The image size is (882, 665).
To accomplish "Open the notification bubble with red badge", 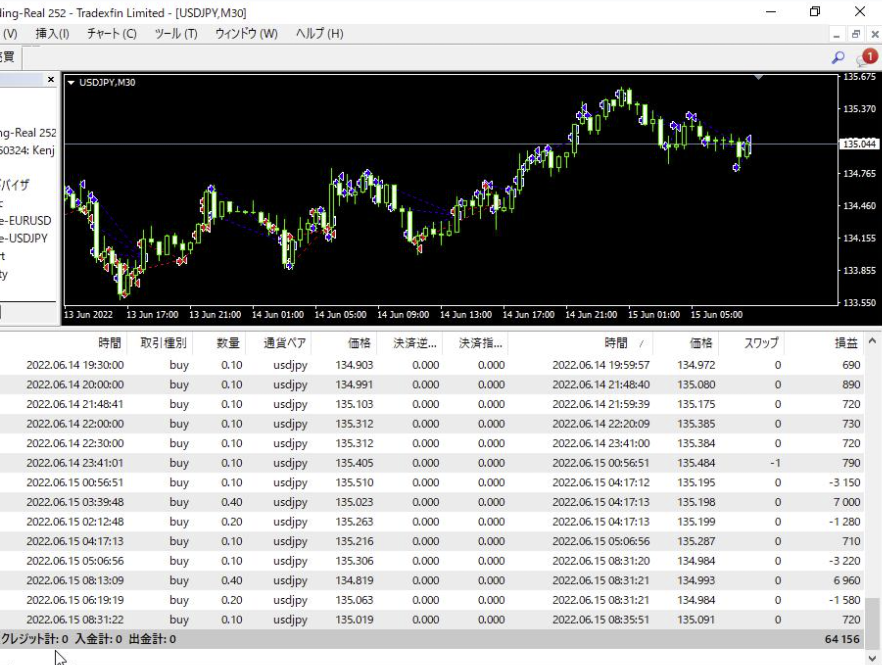I will point(867,57).
